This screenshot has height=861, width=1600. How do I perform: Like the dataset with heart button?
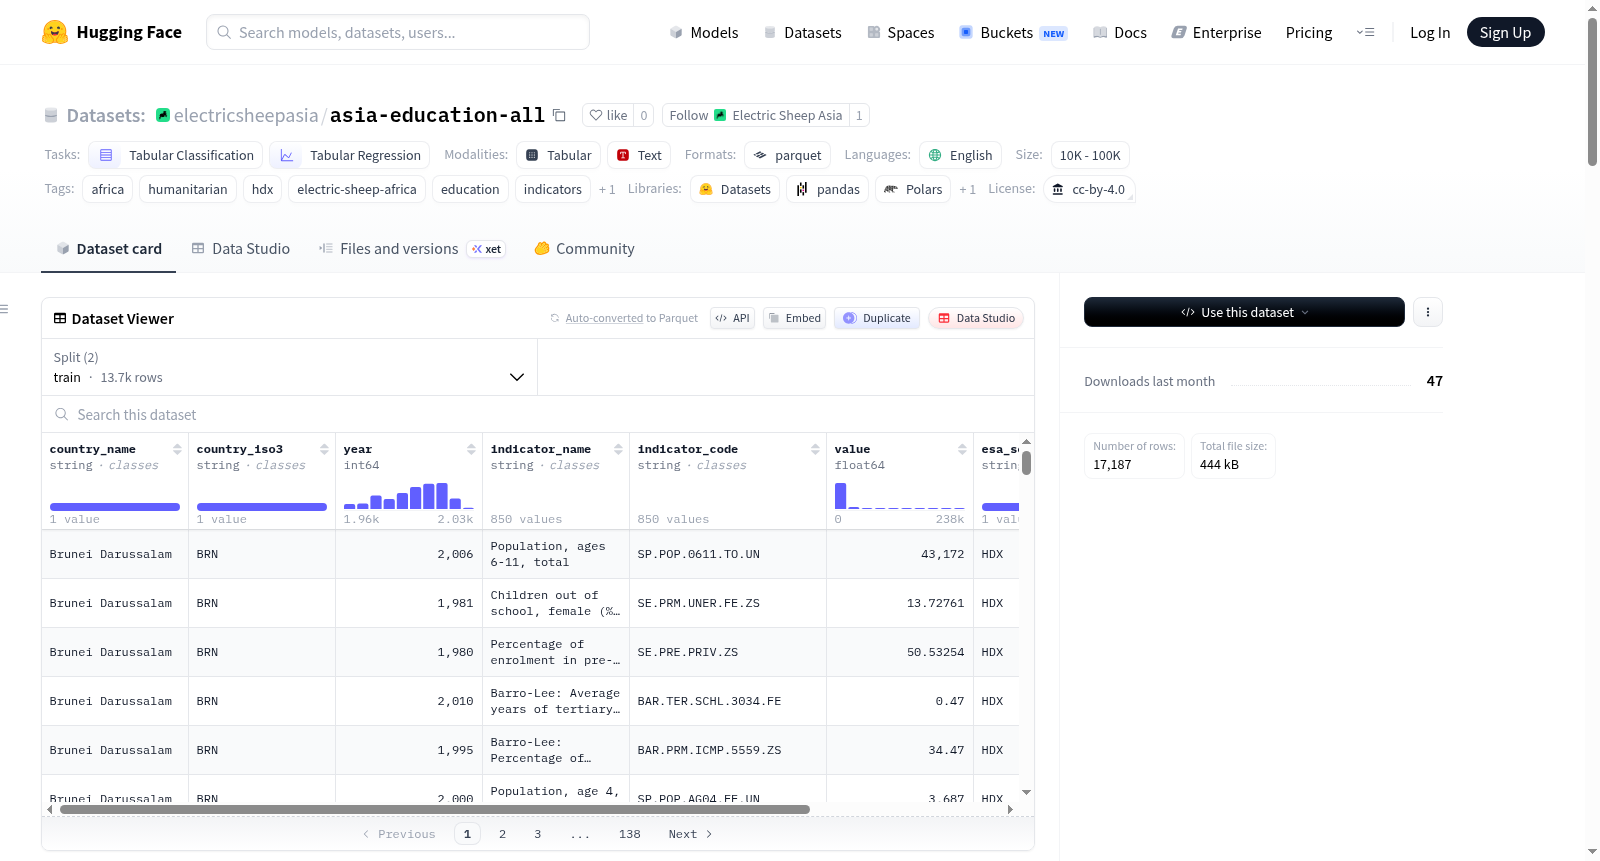[x=608, y=115]
